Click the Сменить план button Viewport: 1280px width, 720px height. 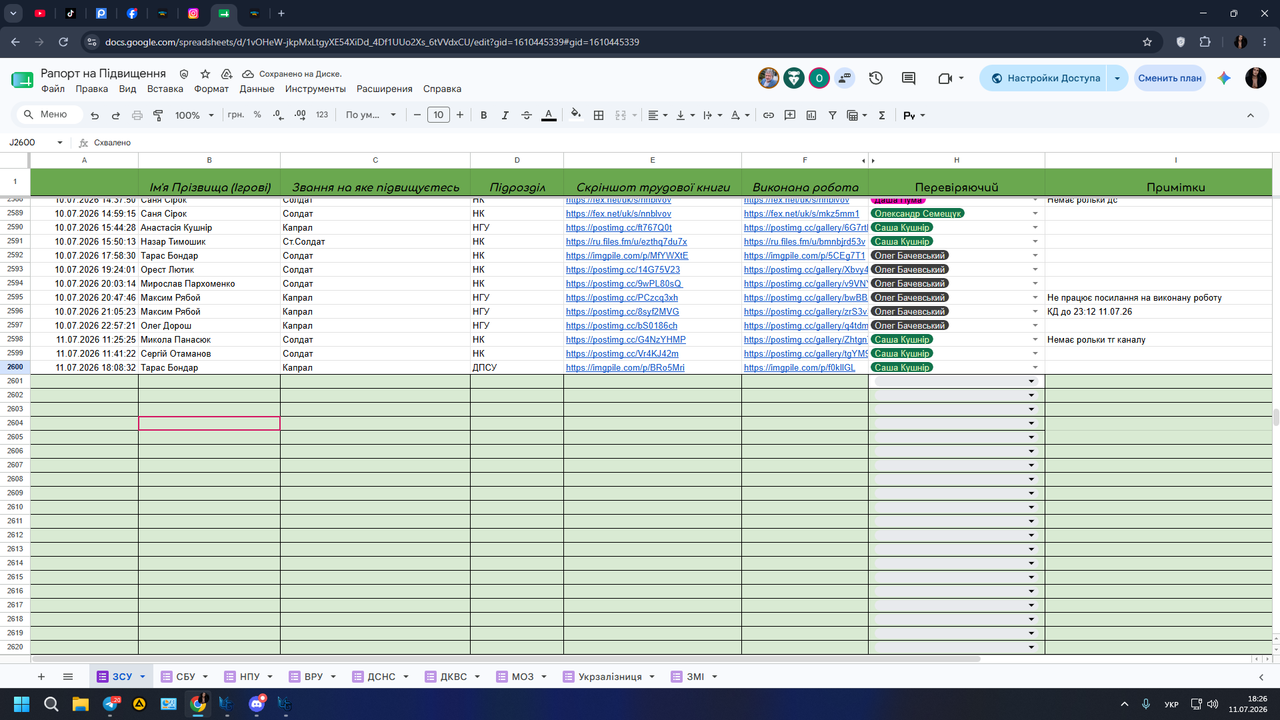1169,78
